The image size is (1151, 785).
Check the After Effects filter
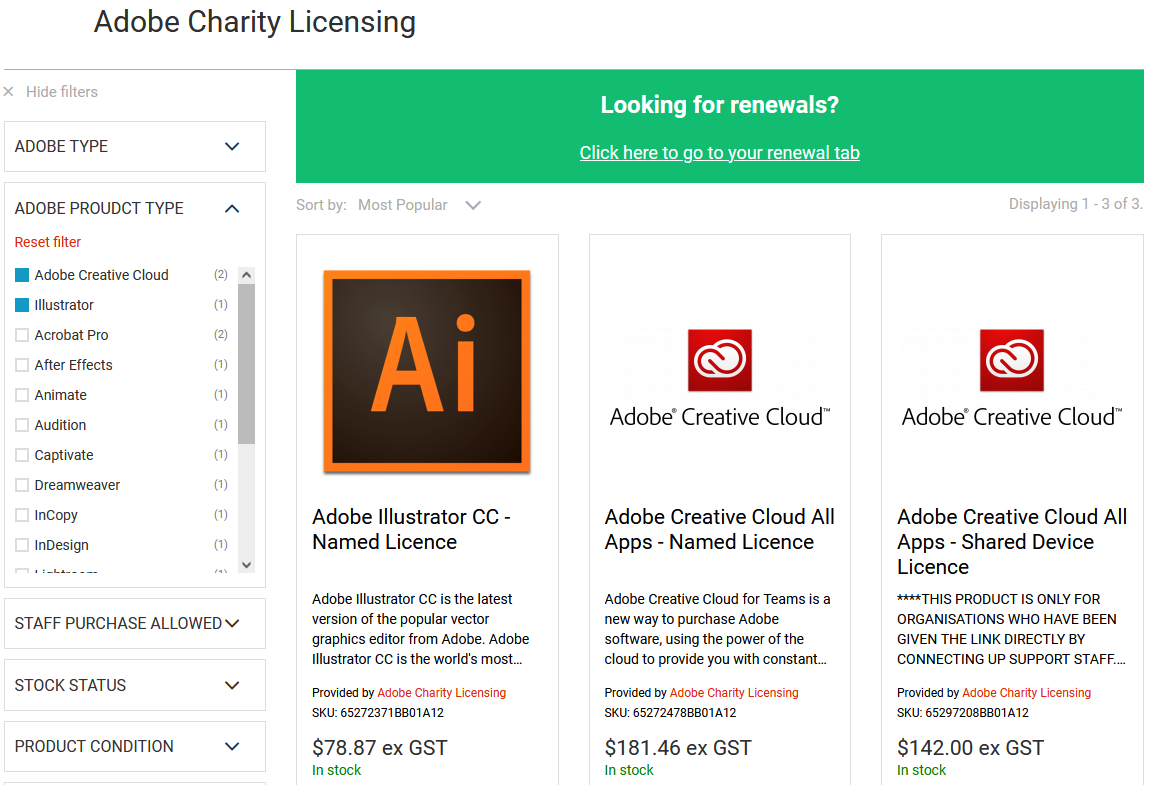(22, 365)
